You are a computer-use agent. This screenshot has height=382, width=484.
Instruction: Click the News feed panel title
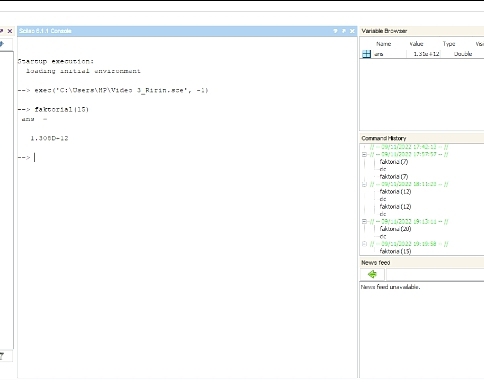coord(375,263)
